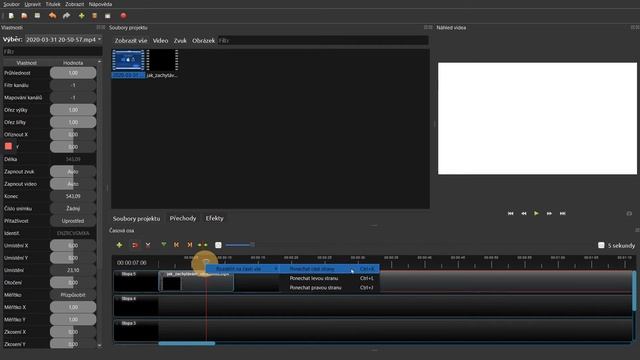Click the red Export Video icon
Screen dimensions: 640x360
pyautogui.click(x=123, y=16)
